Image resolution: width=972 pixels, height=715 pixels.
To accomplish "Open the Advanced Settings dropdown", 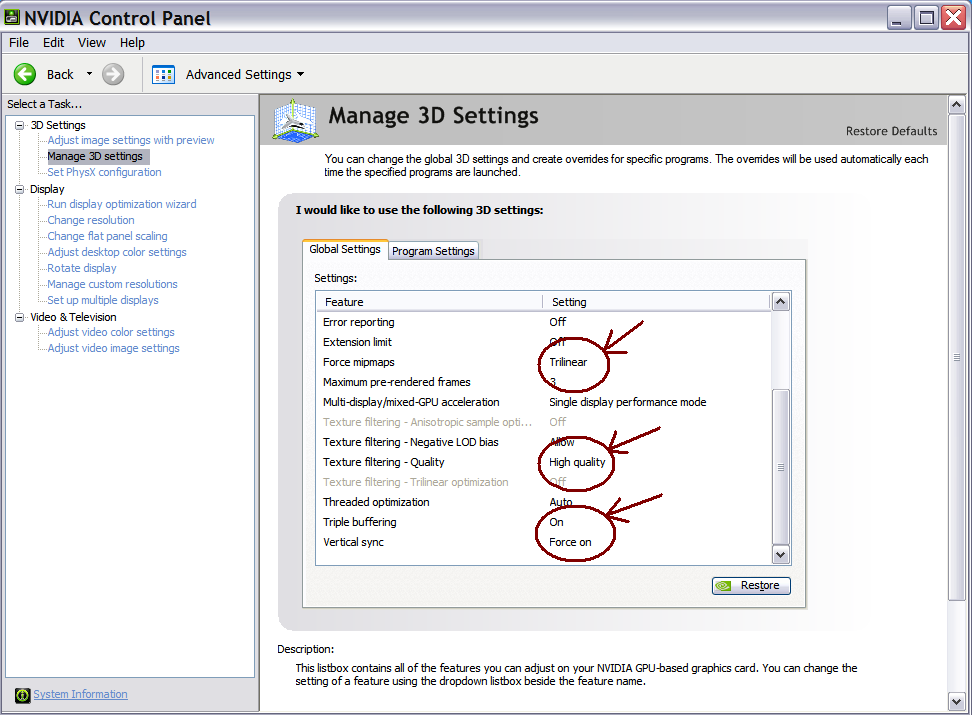I will [245, 74].
